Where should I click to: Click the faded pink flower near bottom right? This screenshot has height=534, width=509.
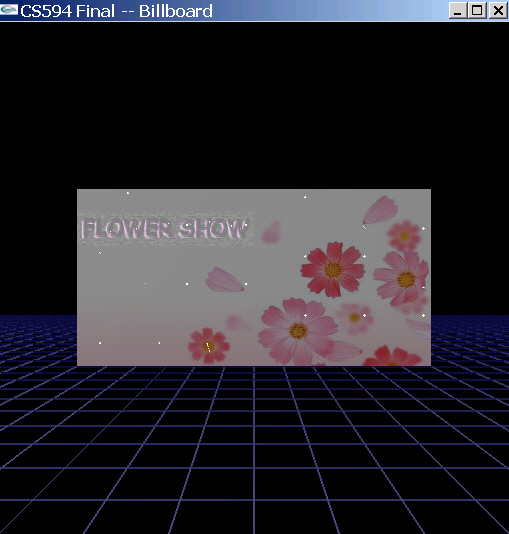354,318
